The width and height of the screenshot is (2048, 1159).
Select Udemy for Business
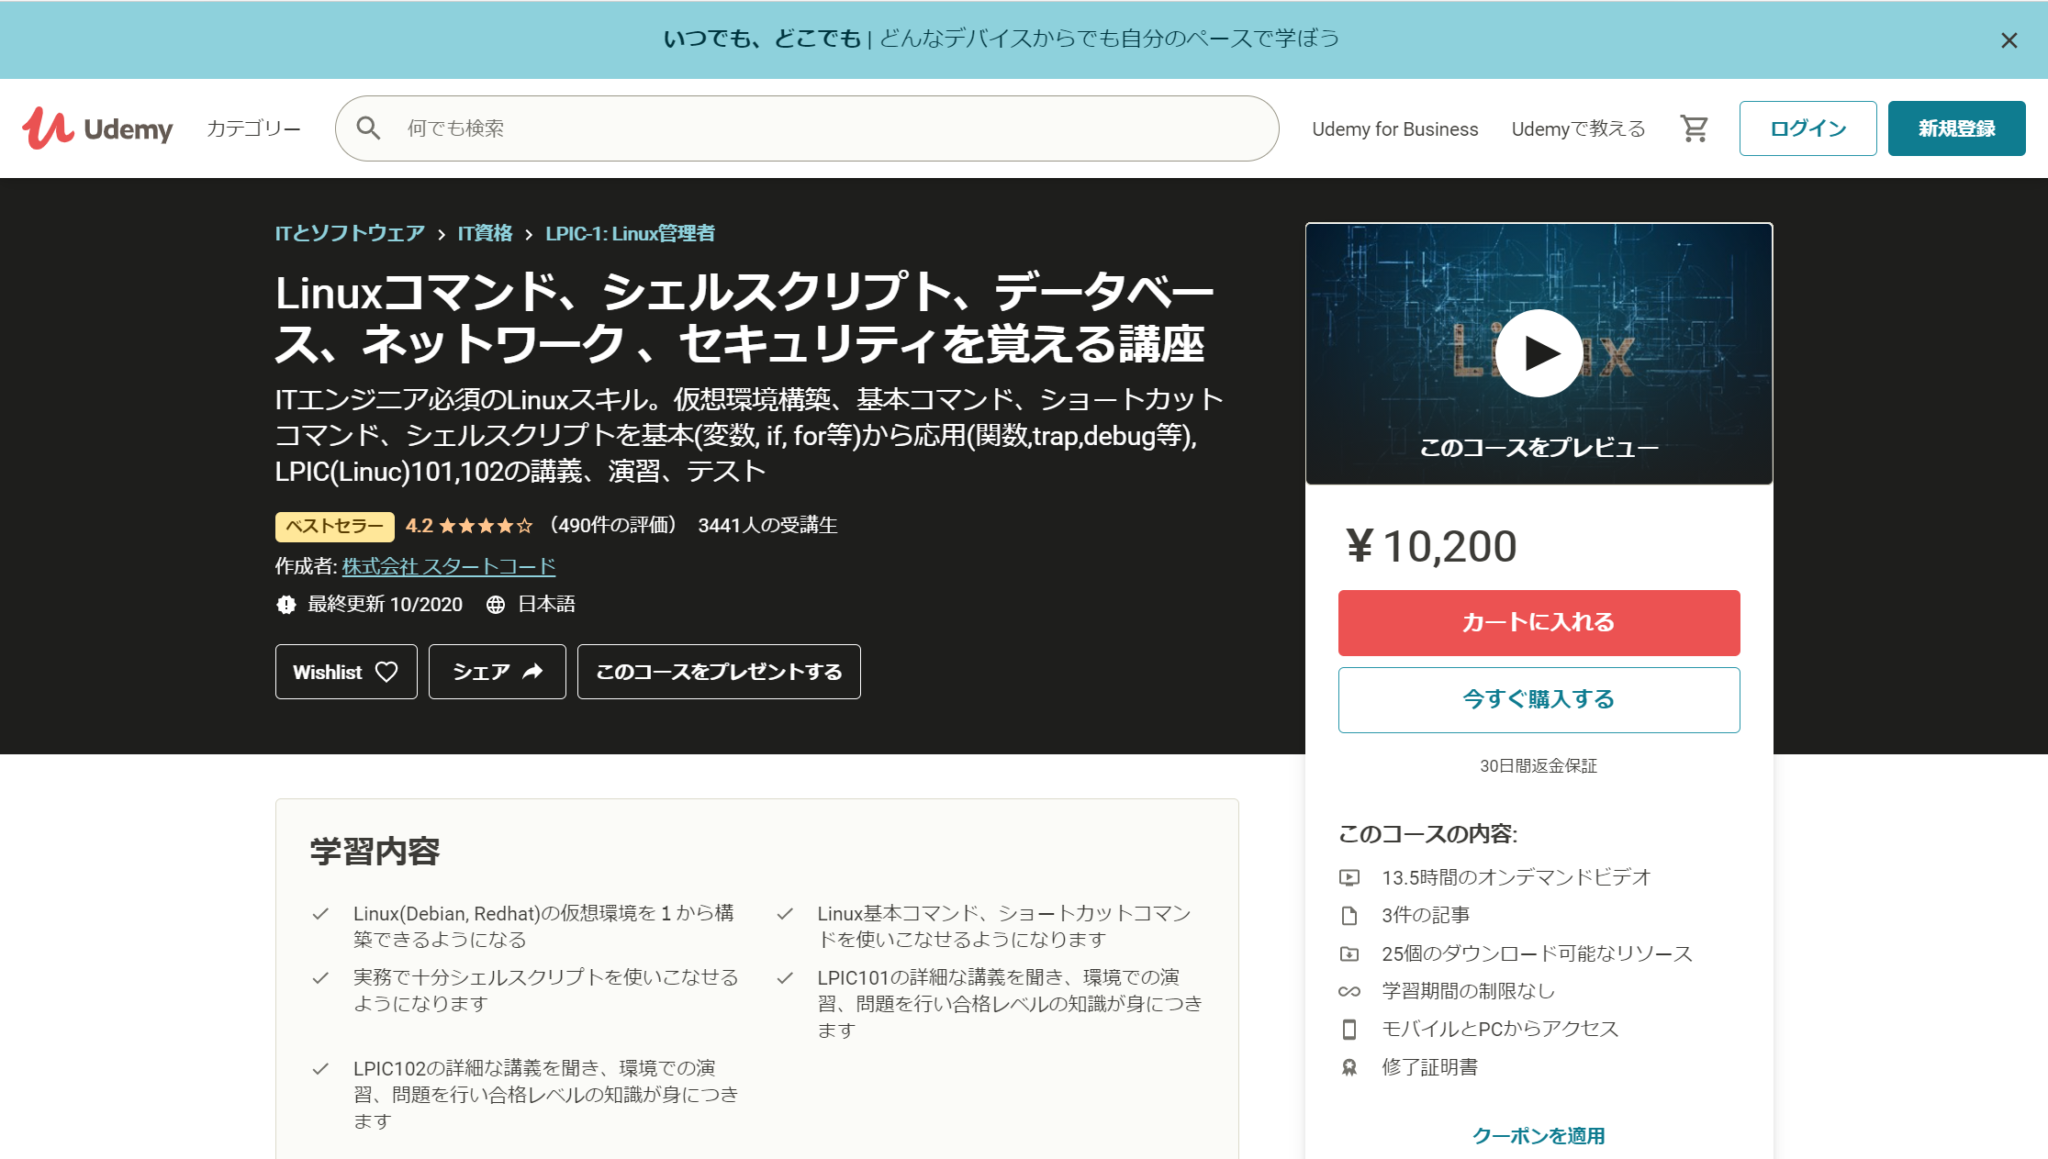(x=1396, y=128)
